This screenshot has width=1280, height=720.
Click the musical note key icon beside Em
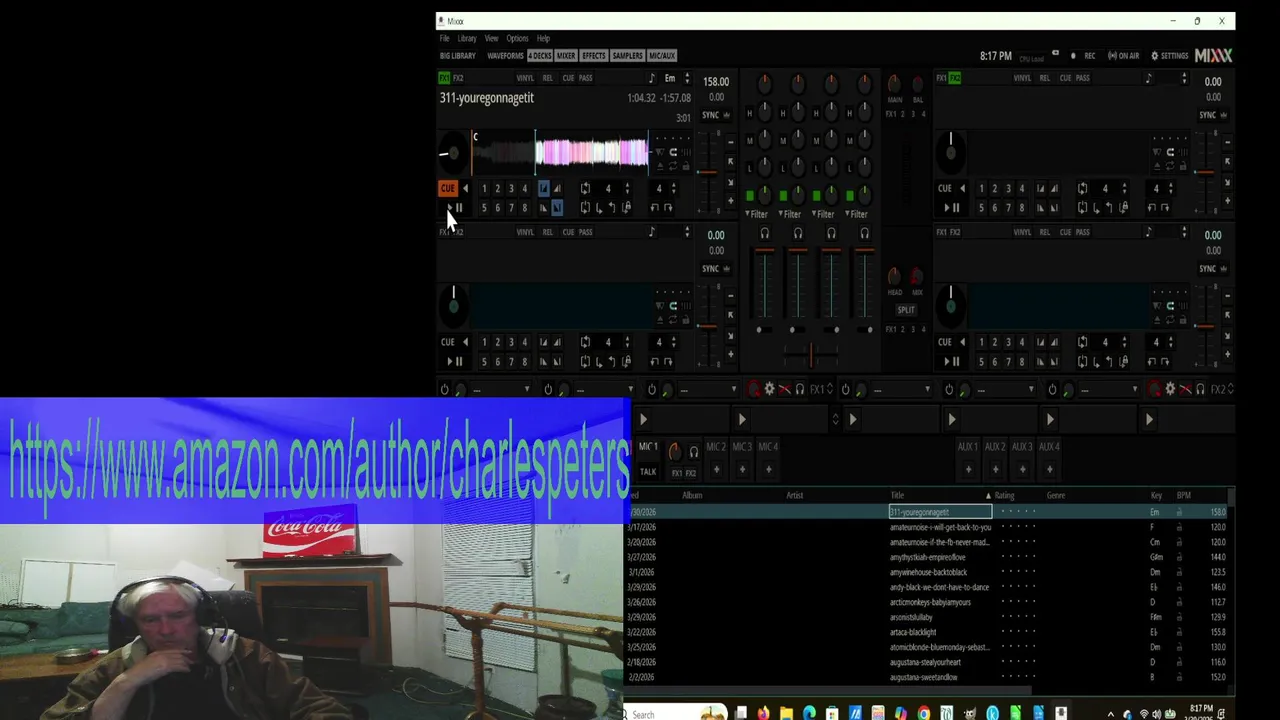coord(652,78)
